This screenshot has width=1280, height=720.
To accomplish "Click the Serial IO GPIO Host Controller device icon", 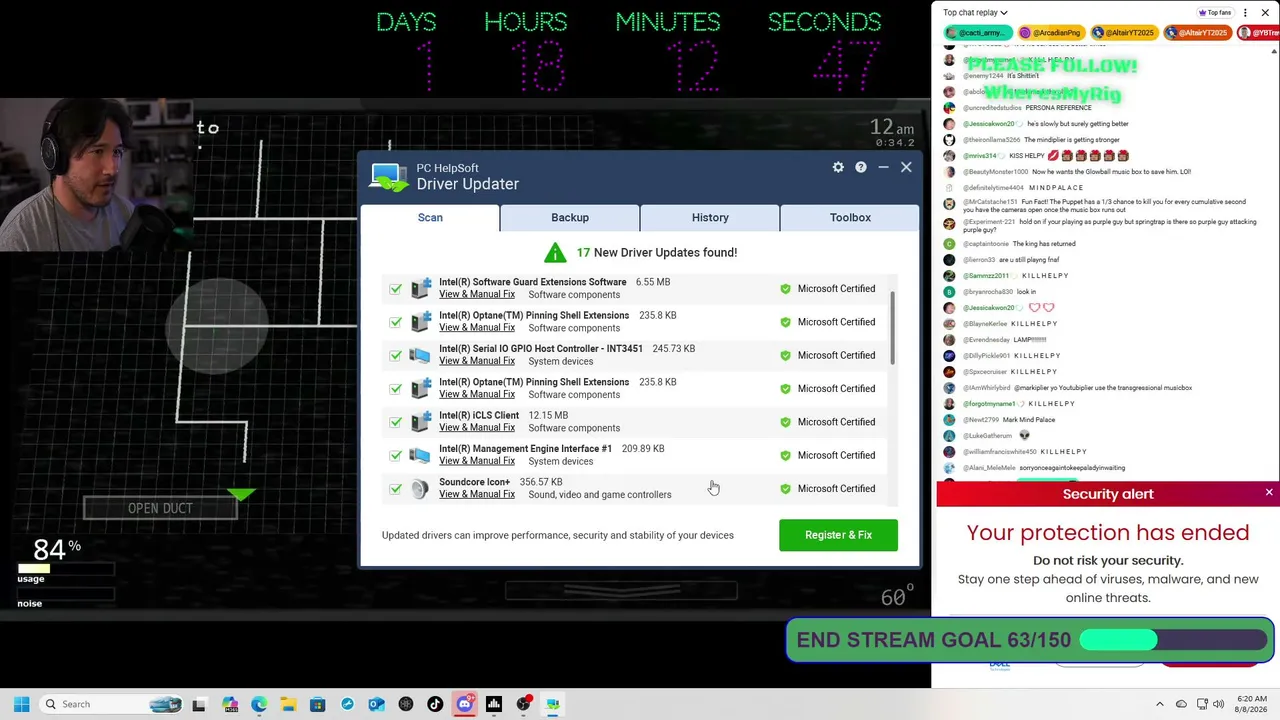I will coord(420,355).
